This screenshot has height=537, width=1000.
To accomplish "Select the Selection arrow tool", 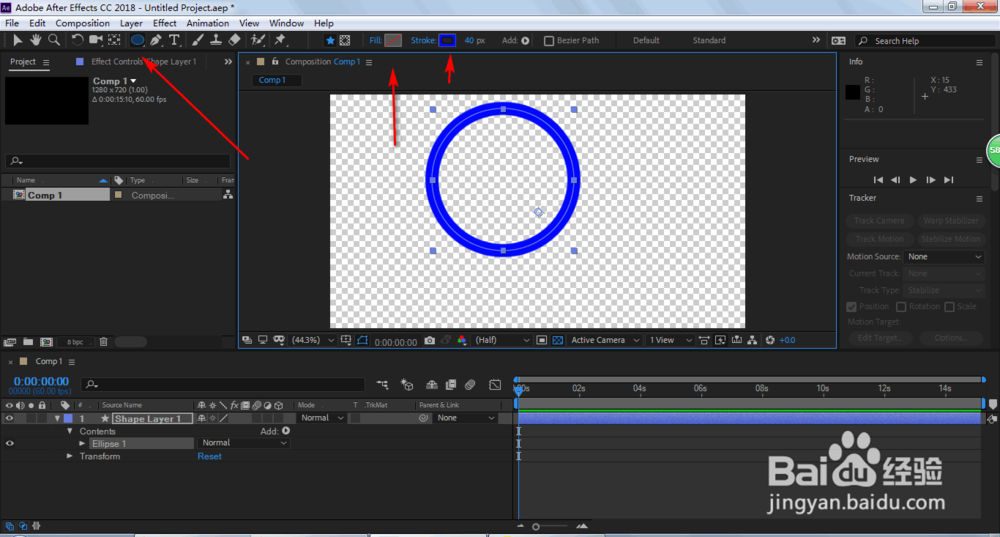I will (x=17, y=40).
